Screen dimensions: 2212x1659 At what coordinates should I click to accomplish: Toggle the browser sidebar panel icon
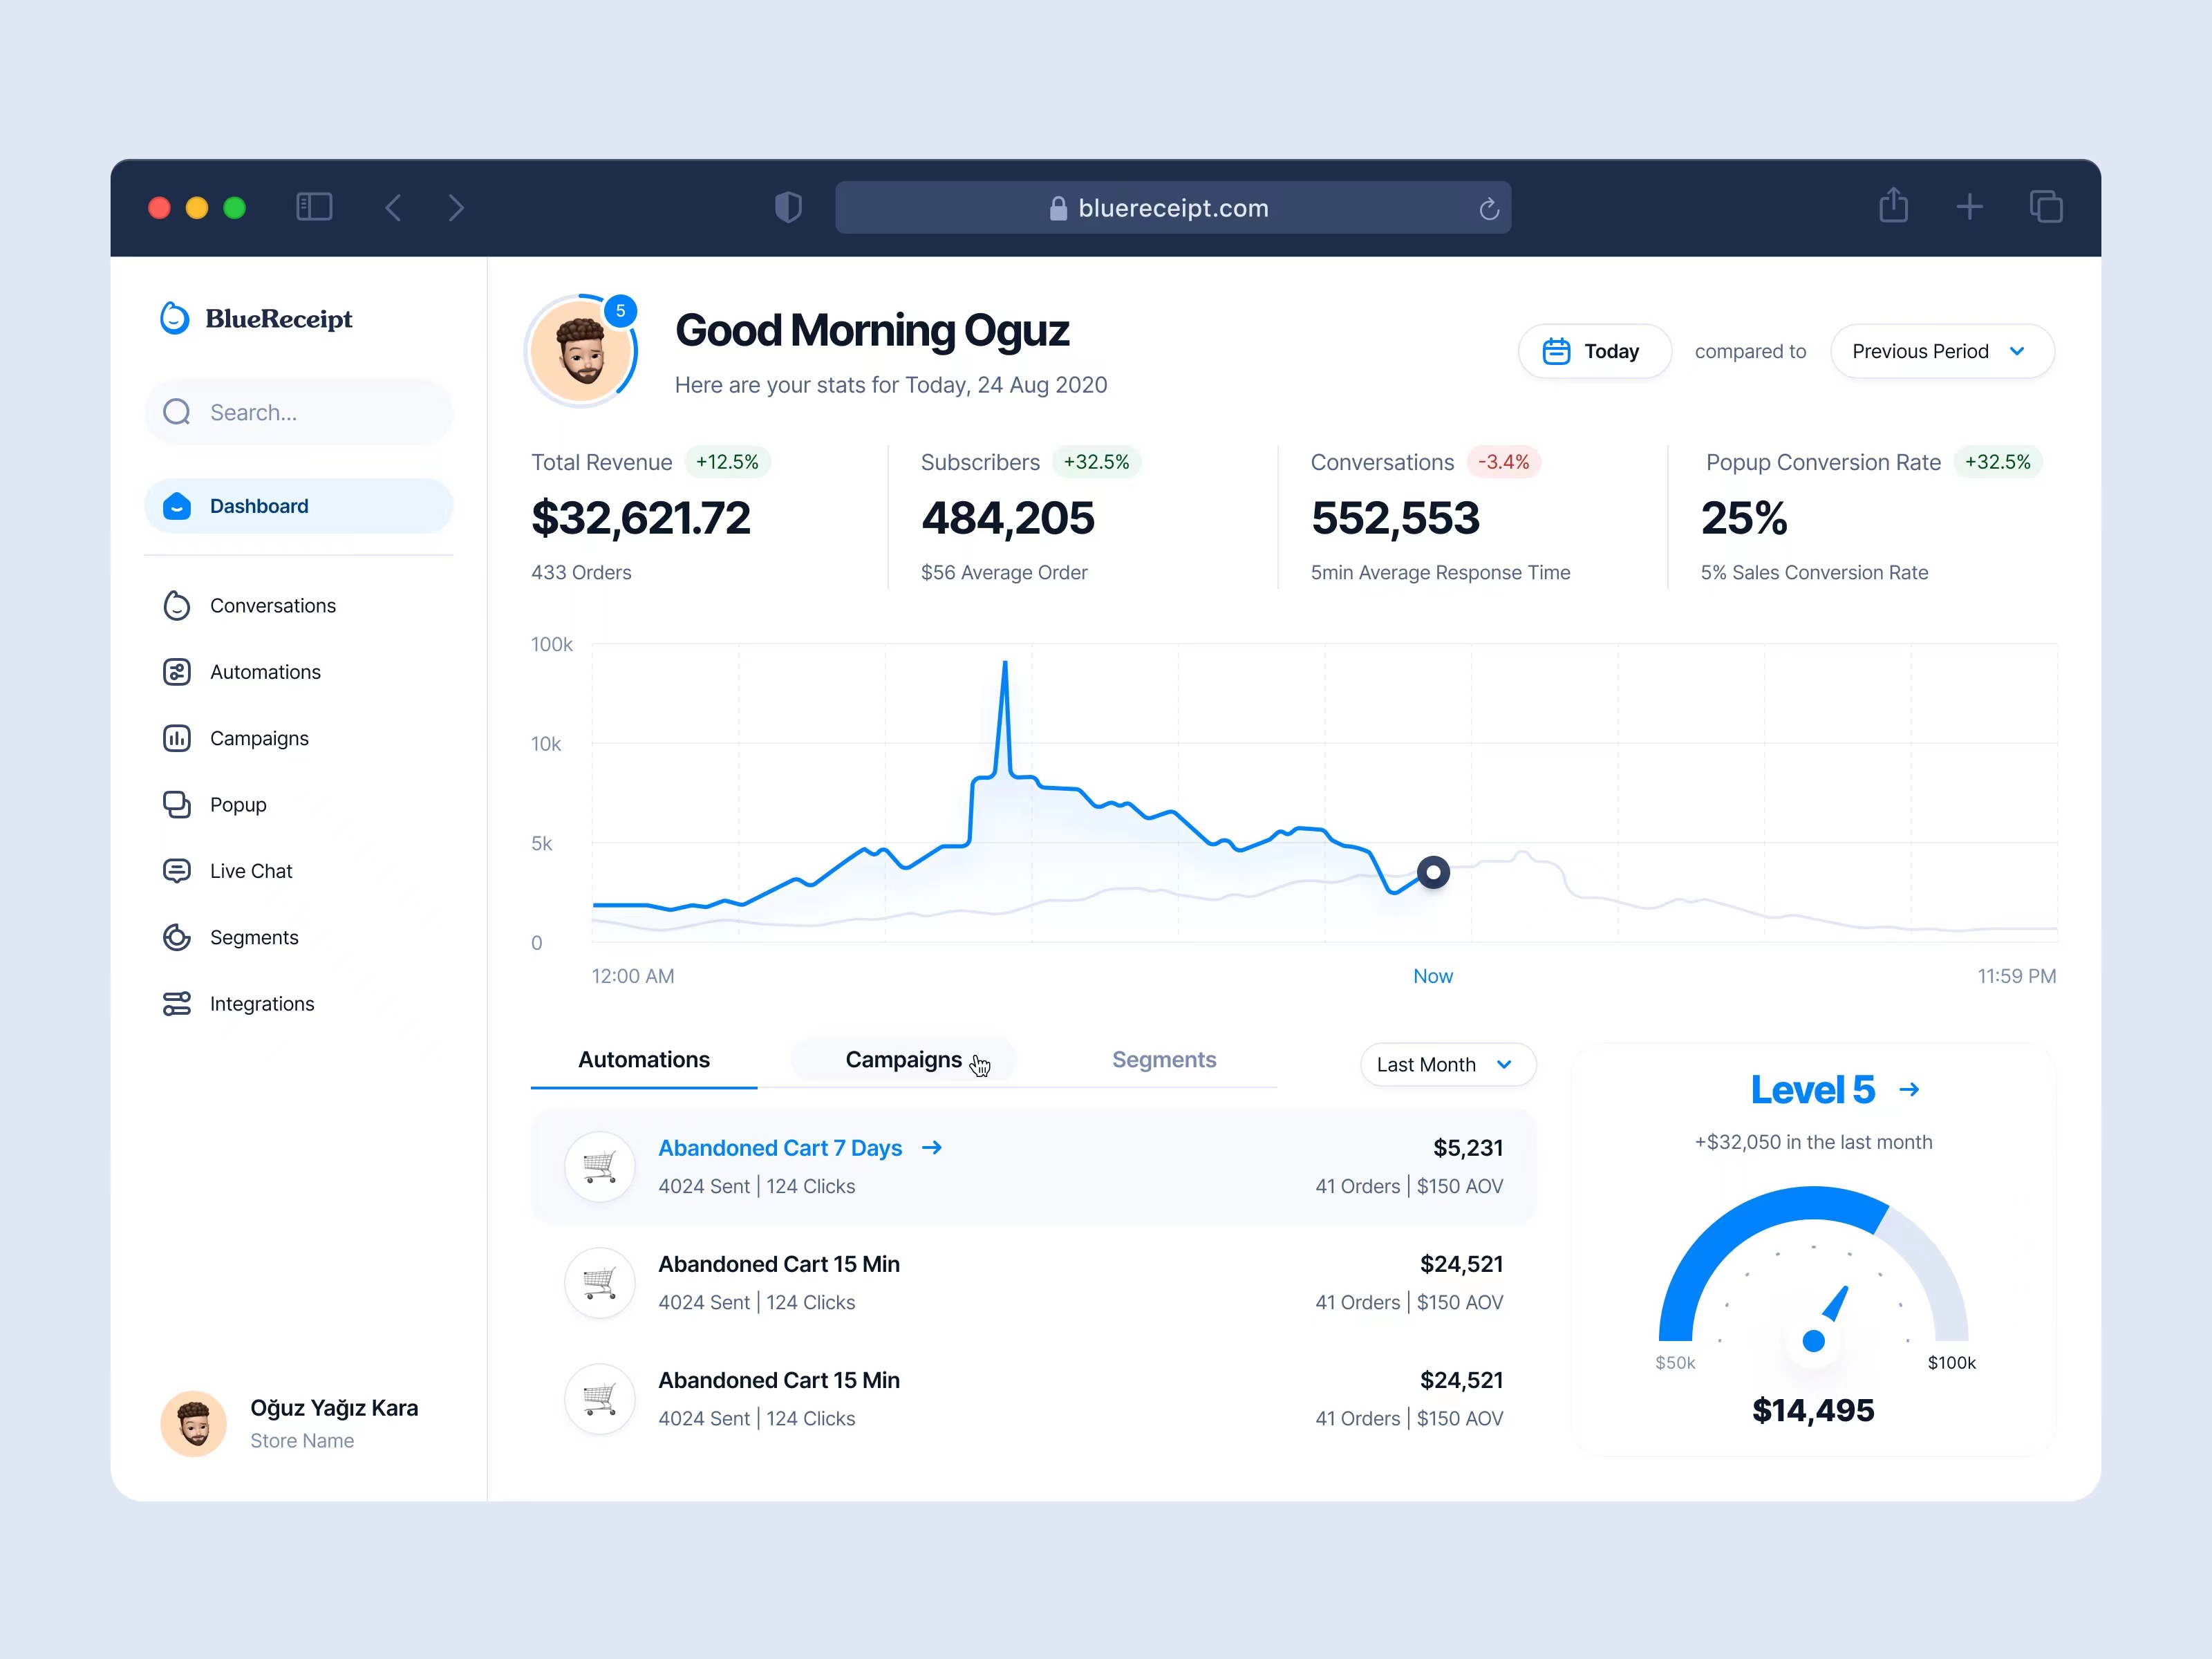314,207
